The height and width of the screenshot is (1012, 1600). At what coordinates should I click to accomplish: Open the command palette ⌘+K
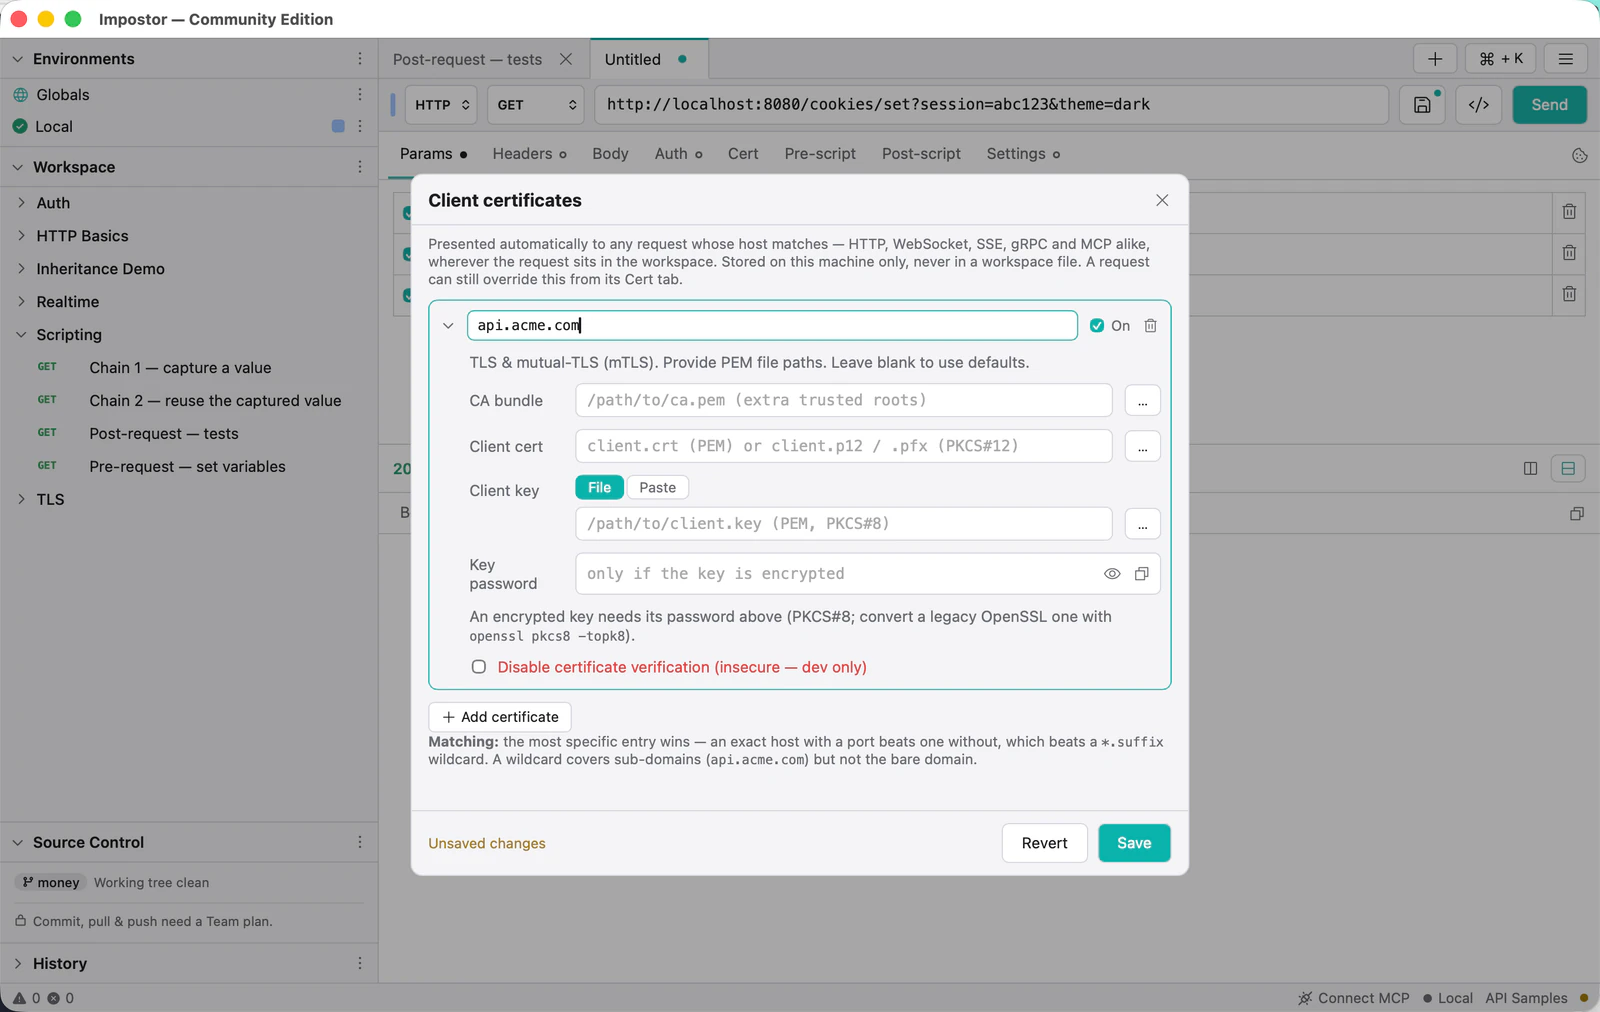point(1501,59)
